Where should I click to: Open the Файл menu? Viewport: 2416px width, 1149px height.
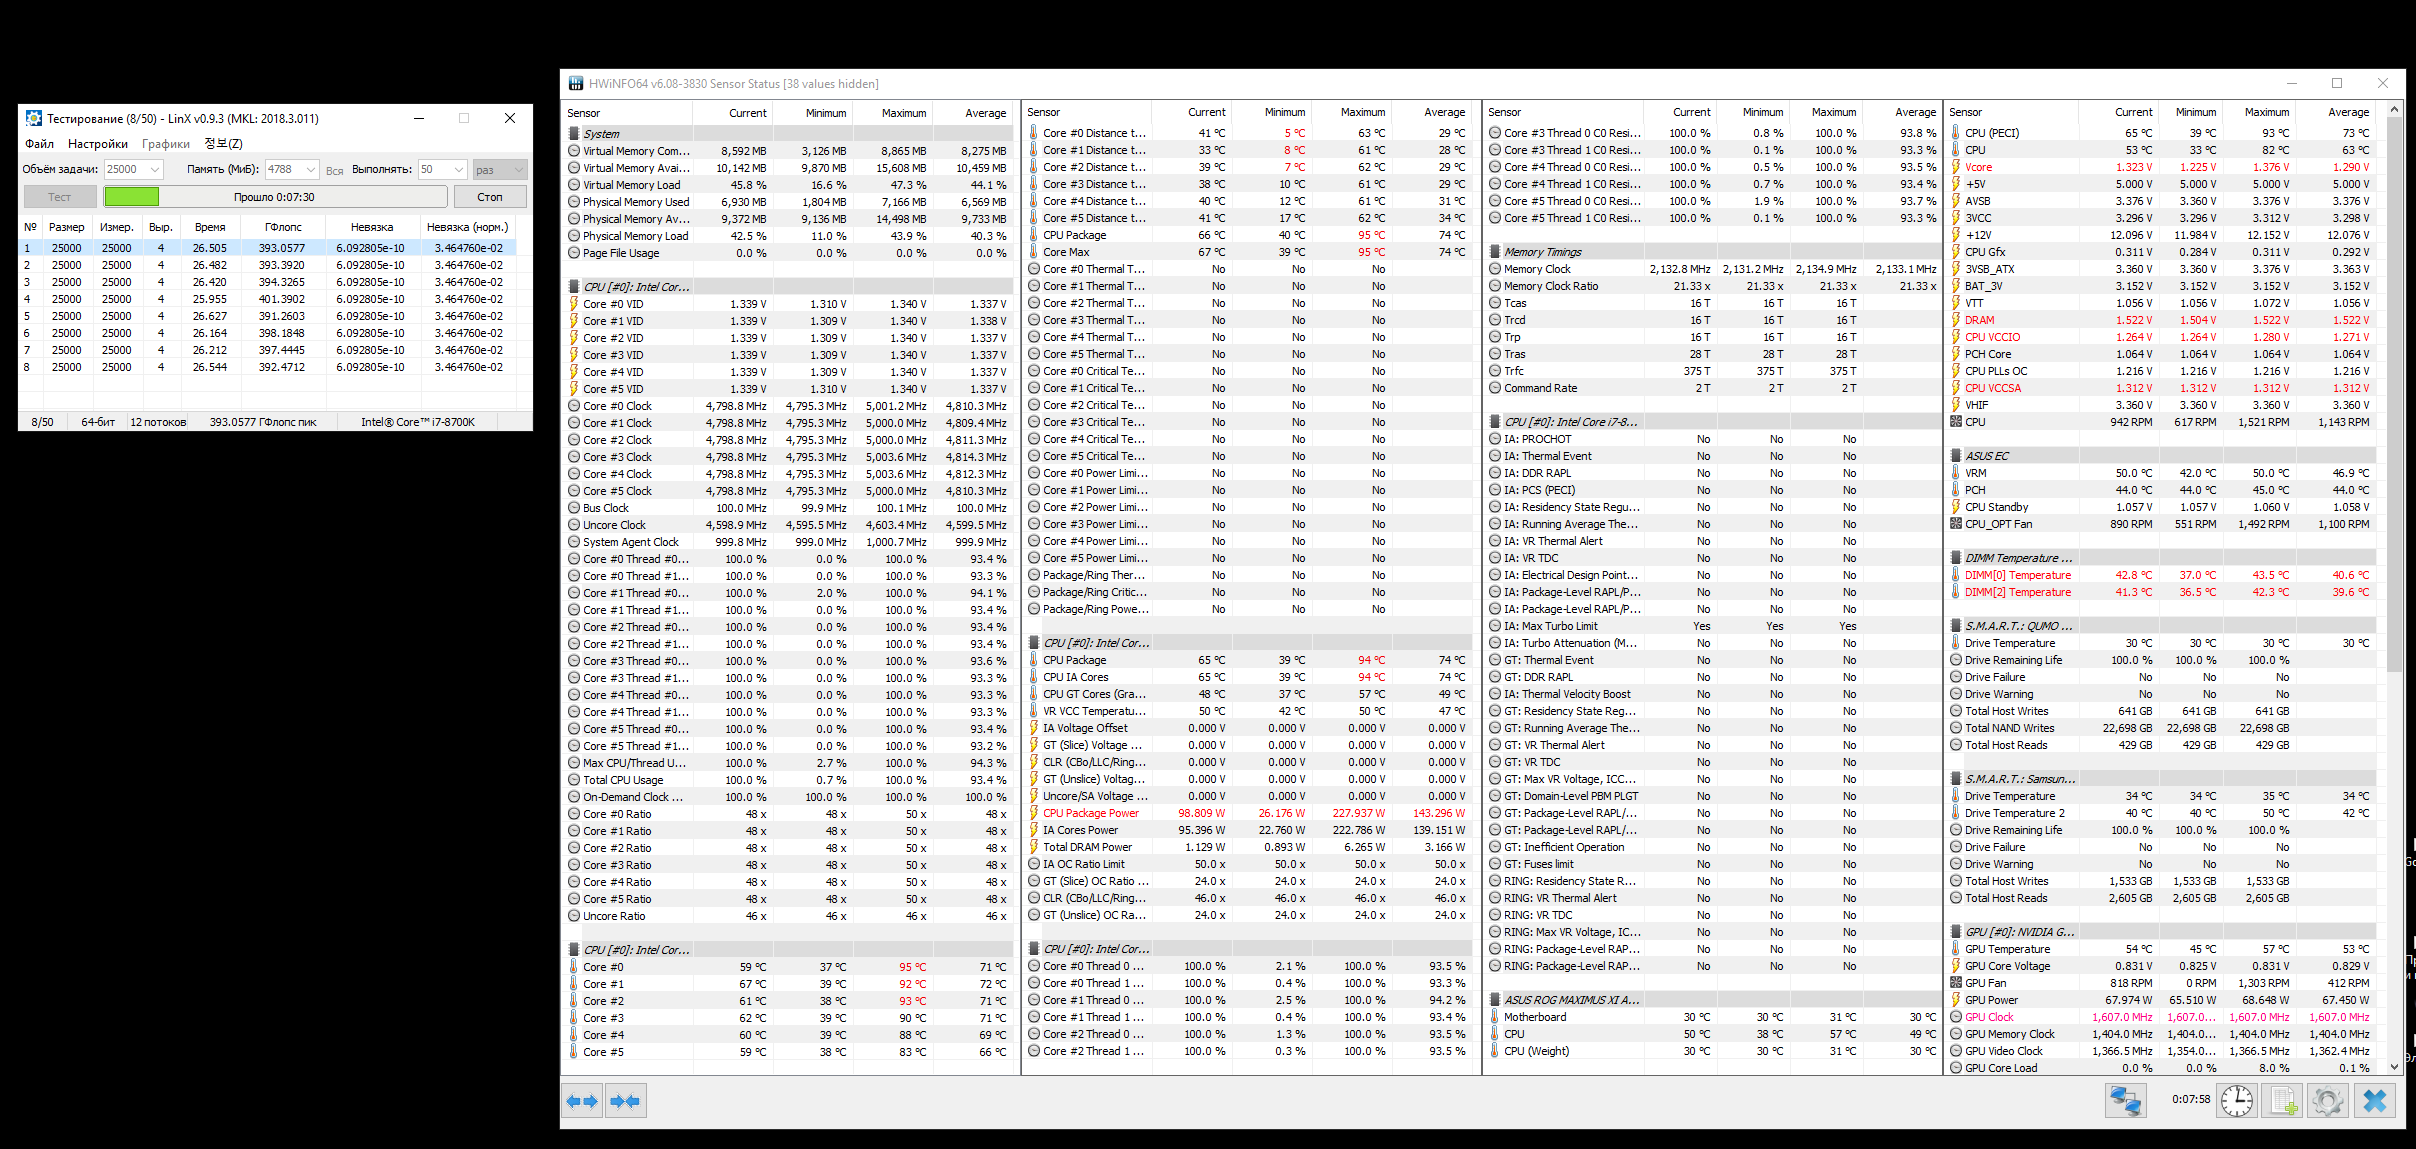point(40,144)
